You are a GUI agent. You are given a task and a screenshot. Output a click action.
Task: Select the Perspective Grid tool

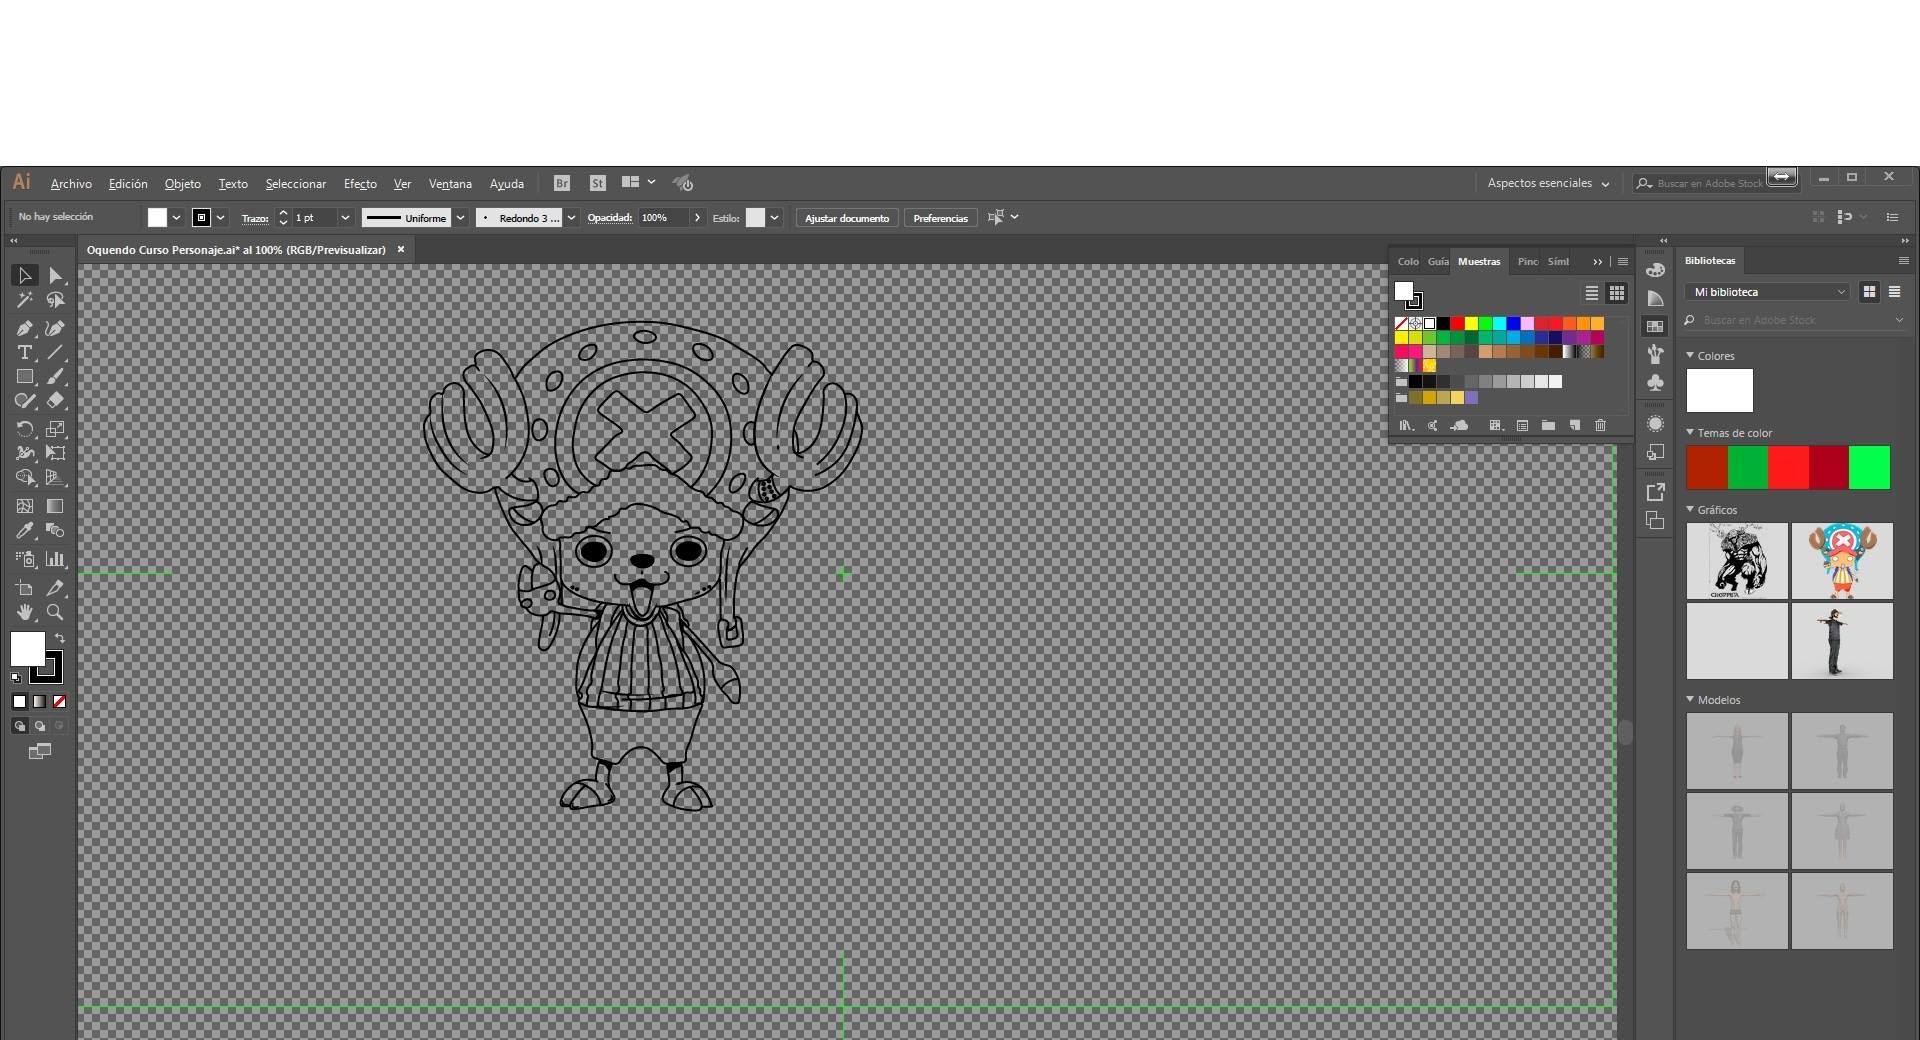[56, 478]
